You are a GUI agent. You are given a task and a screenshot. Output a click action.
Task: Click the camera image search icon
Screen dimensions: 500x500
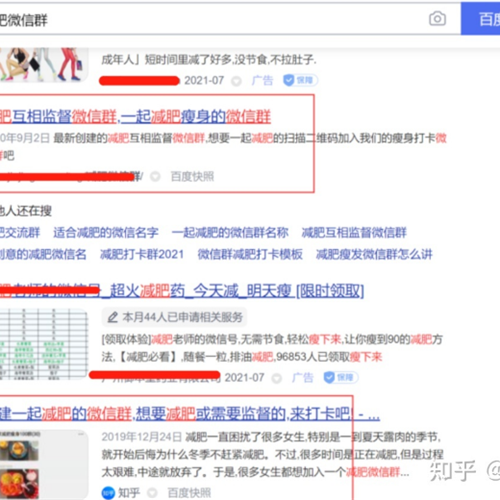pos(437,19)
